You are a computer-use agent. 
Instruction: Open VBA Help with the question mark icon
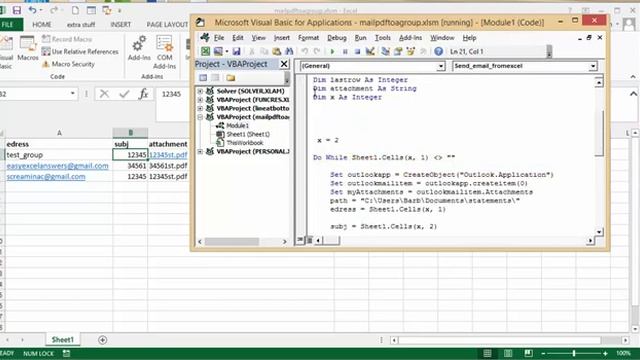438,51
